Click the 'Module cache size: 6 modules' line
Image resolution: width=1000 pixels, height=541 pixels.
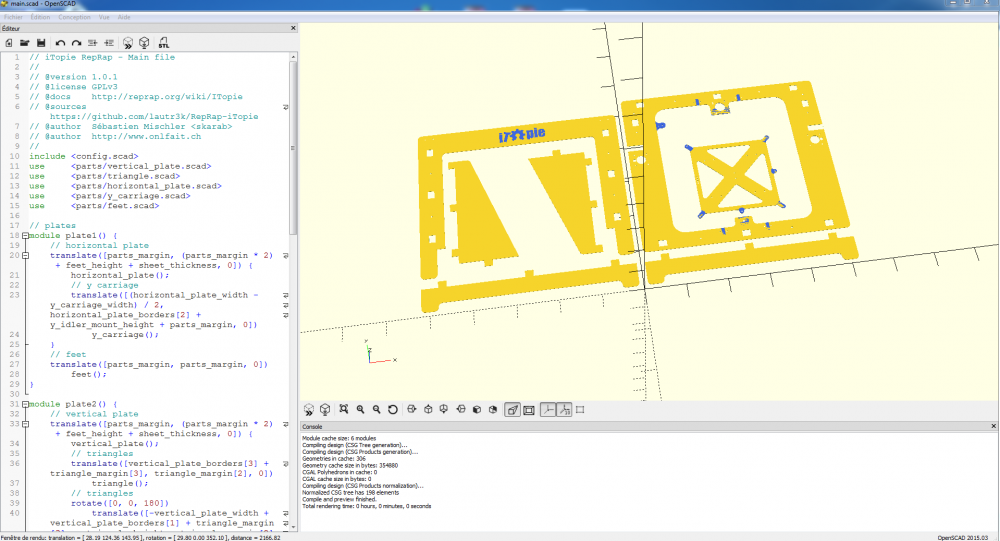pyautogui.click(x=339, y=438)
